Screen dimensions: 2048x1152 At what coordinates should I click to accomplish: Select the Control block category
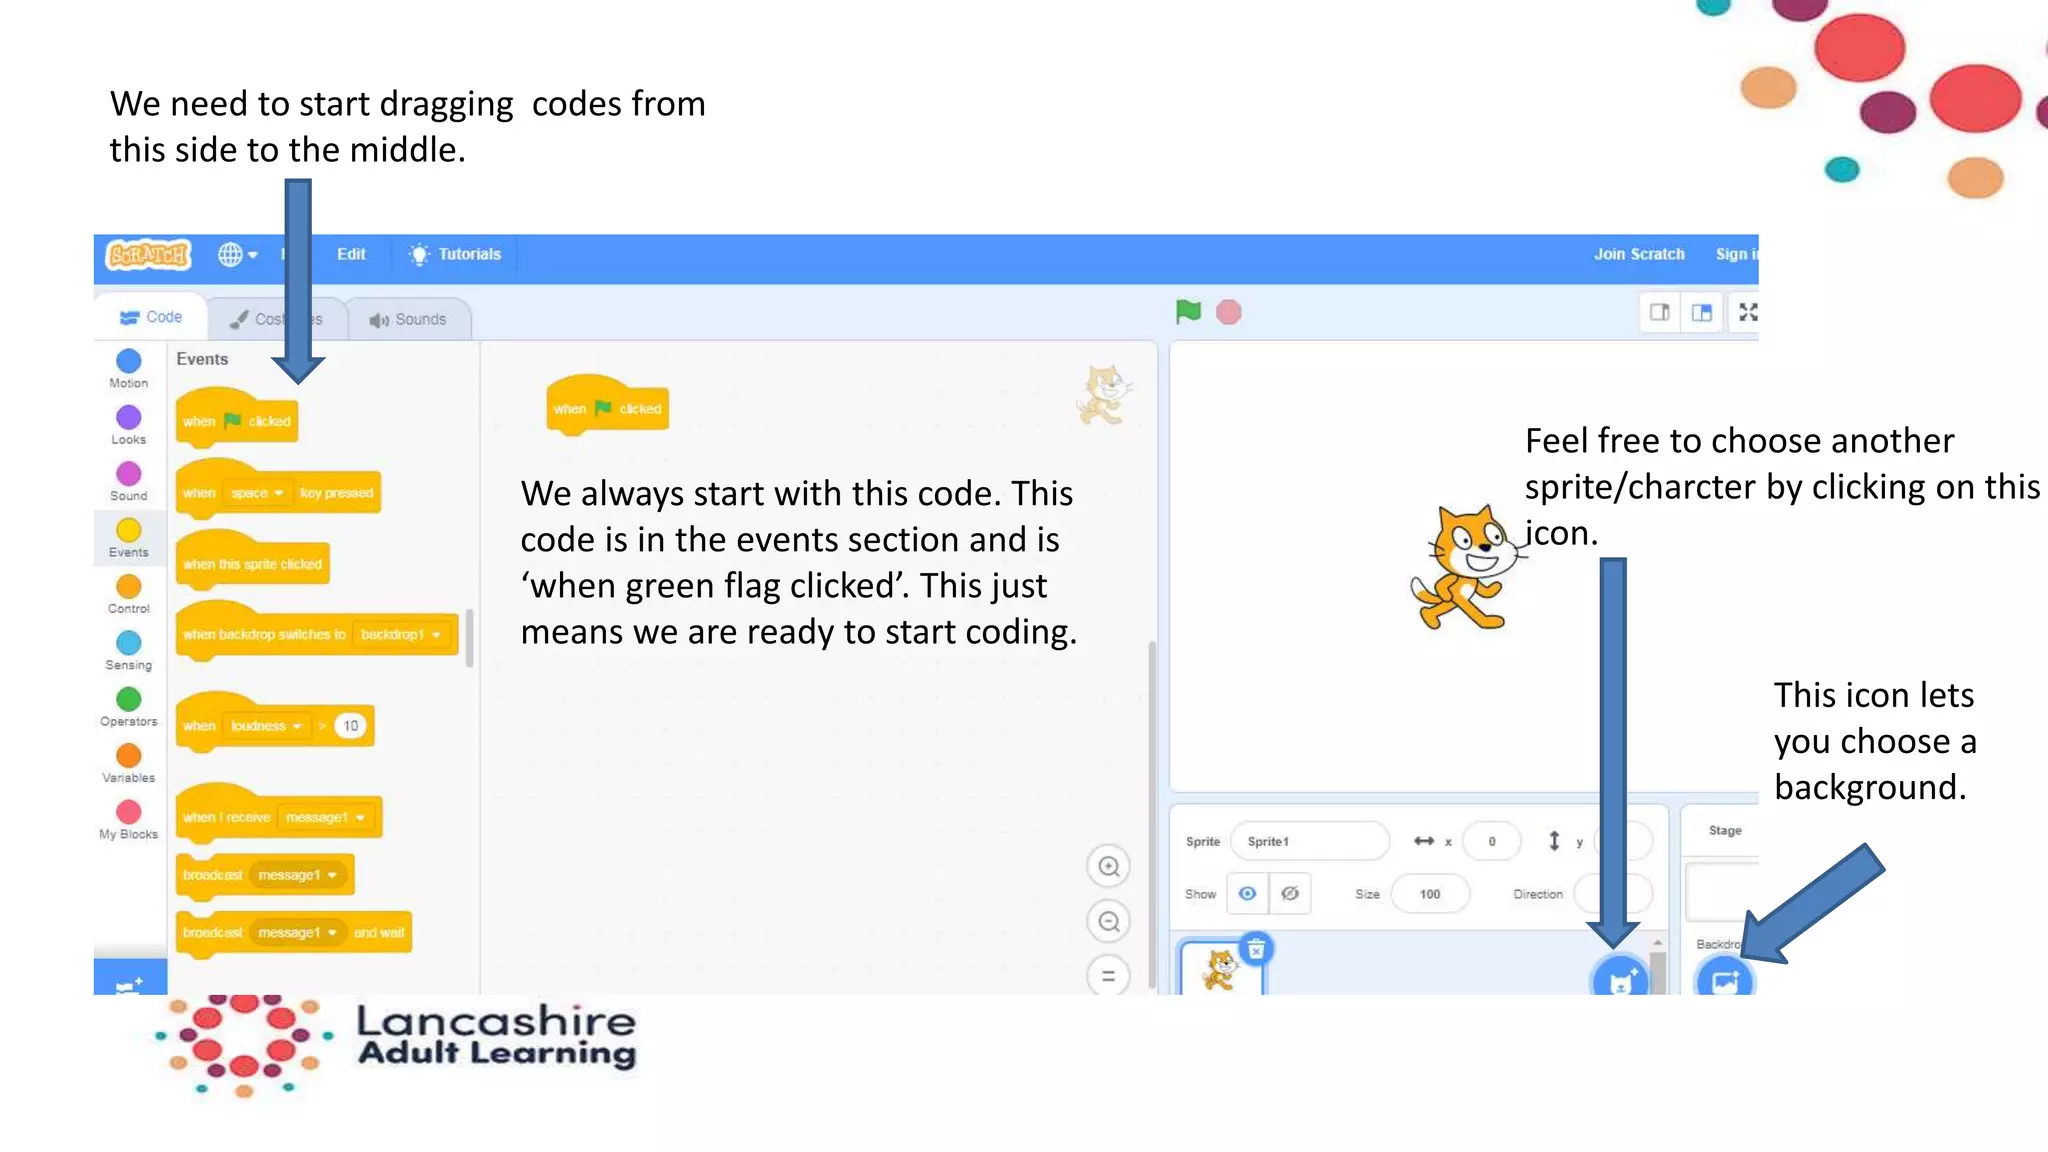point(129,594)
